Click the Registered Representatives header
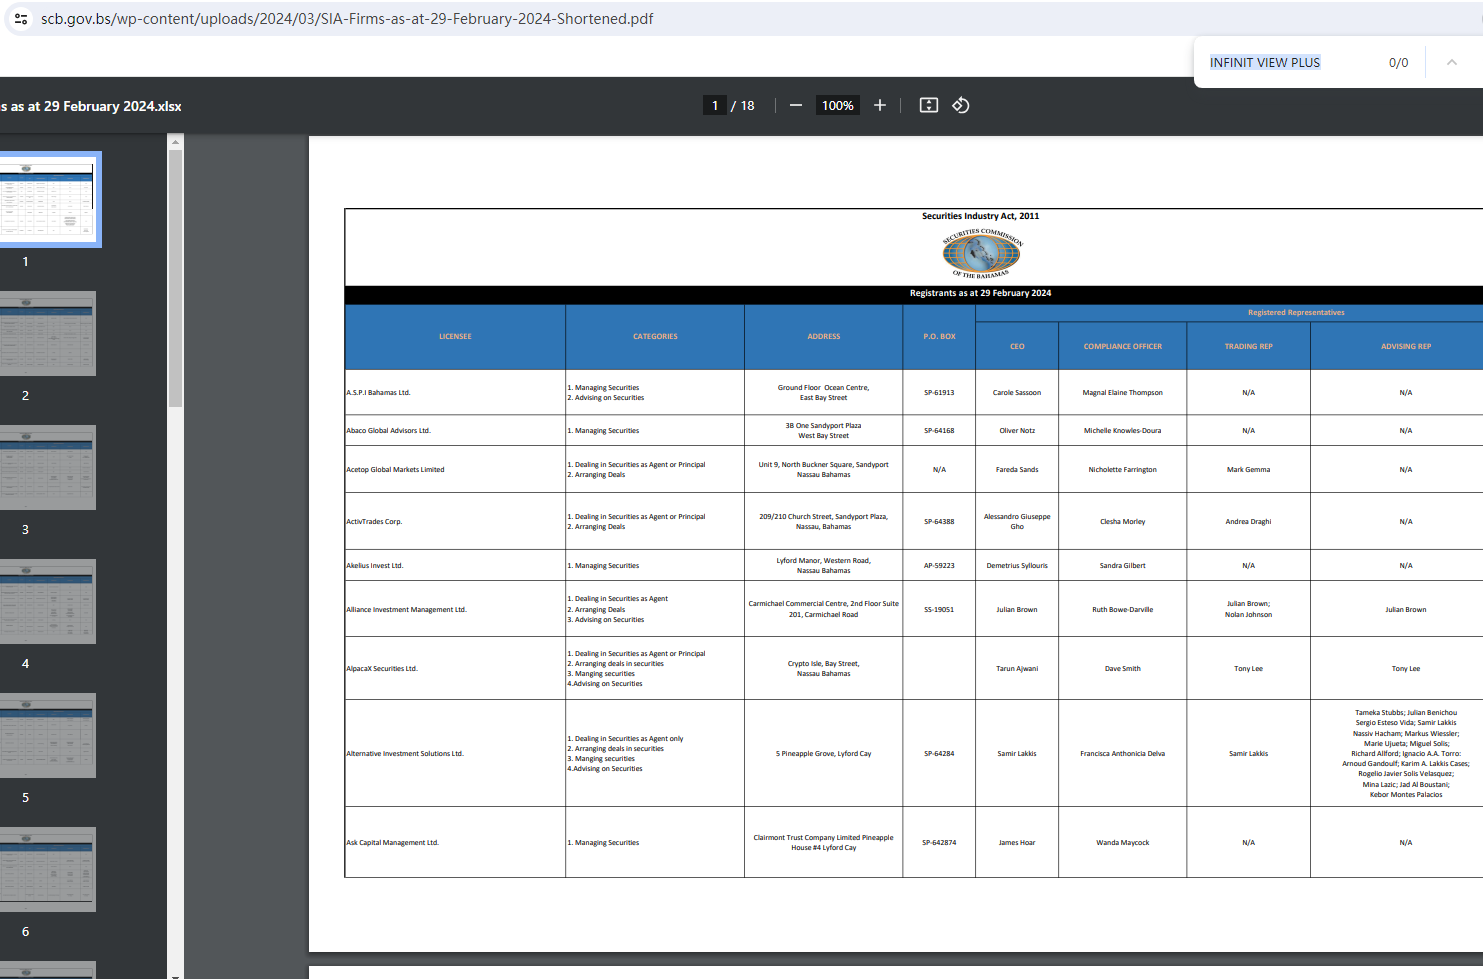1483x979 pixels. (x=1296, y=313)
